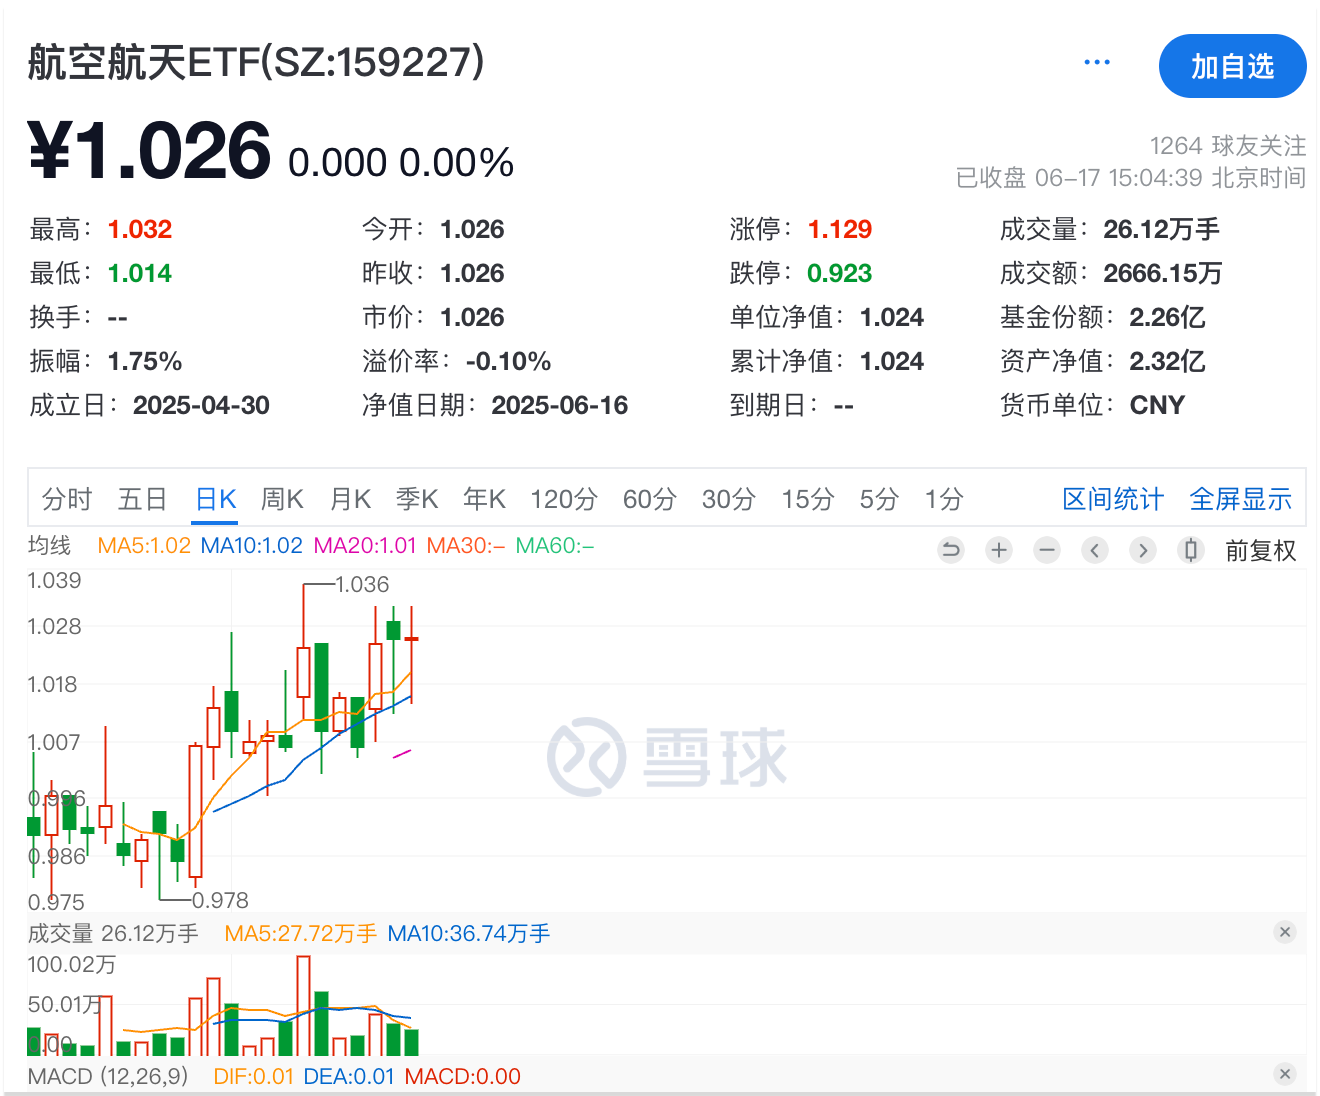Open the 前复权 adjustment dropdown
The height and width of the screenshot is (1096, 1320).
[1260, 551]
